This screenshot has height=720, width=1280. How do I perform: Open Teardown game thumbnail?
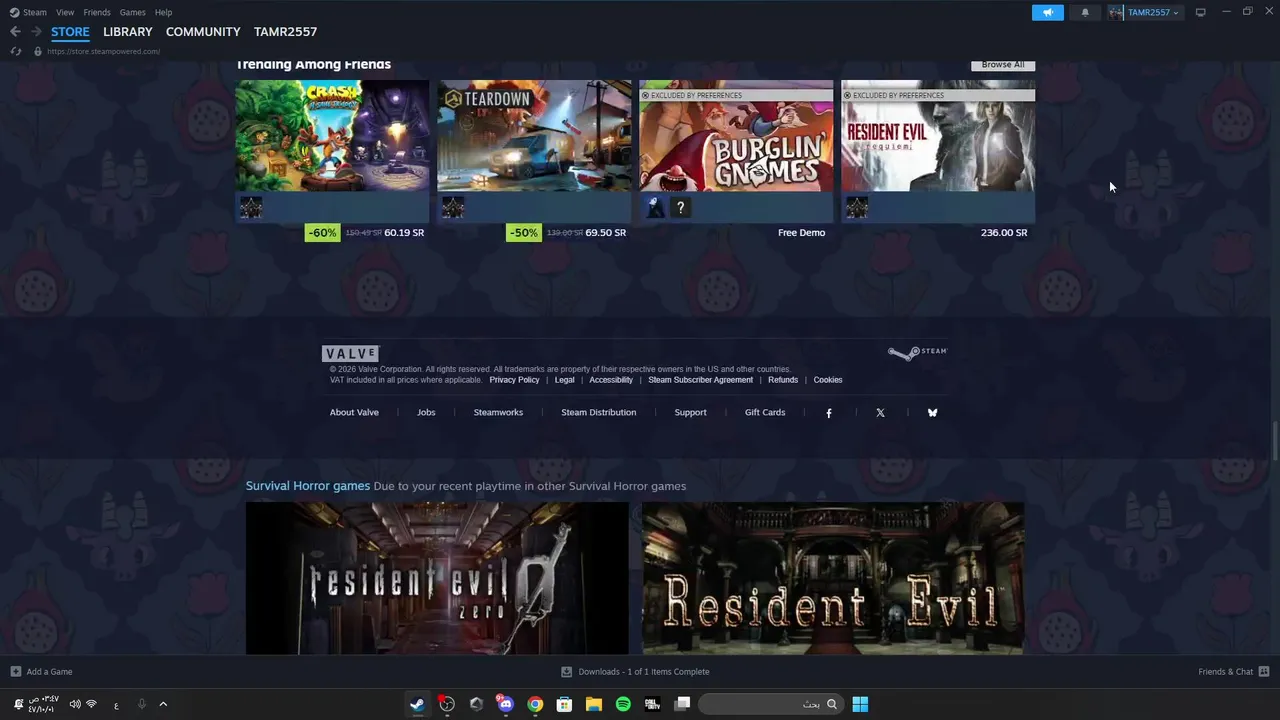pos(534,135)
